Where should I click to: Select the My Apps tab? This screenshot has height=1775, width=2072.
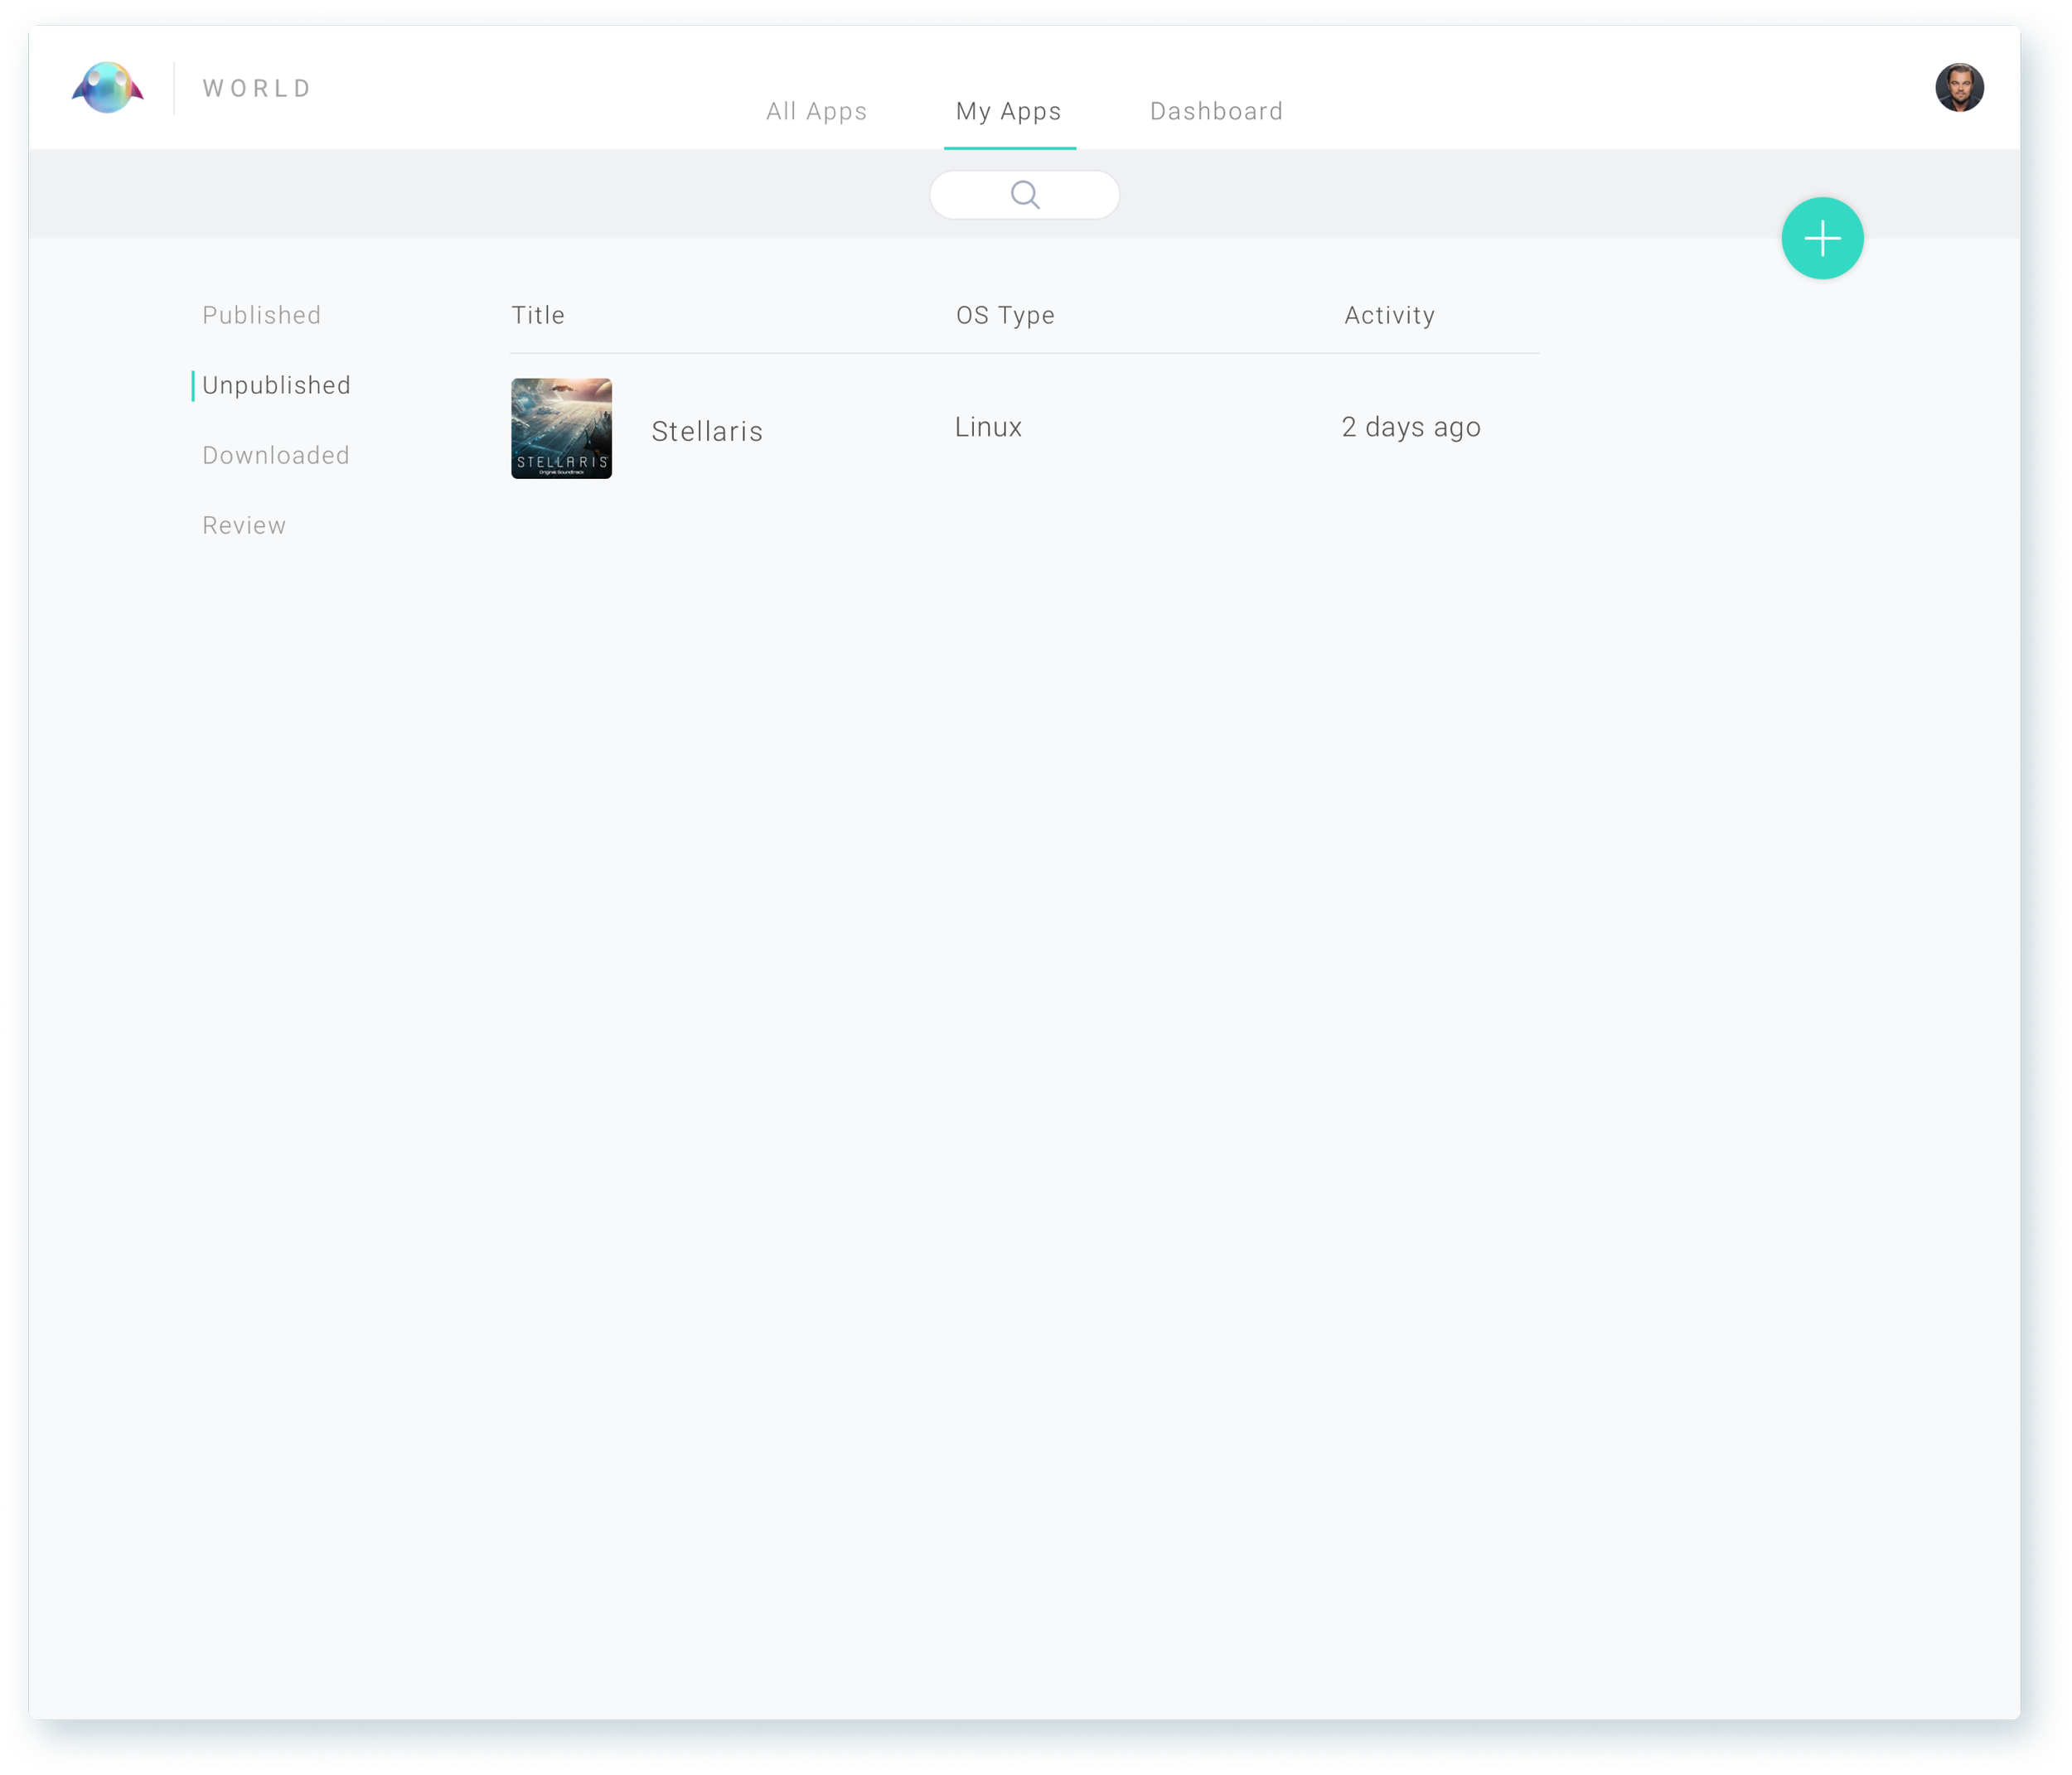(x=1008, y=111)
